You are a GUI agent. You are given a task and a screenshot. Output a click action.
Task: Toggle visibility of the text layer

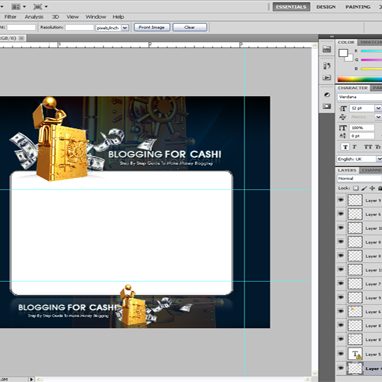click(x=341, y=353)
